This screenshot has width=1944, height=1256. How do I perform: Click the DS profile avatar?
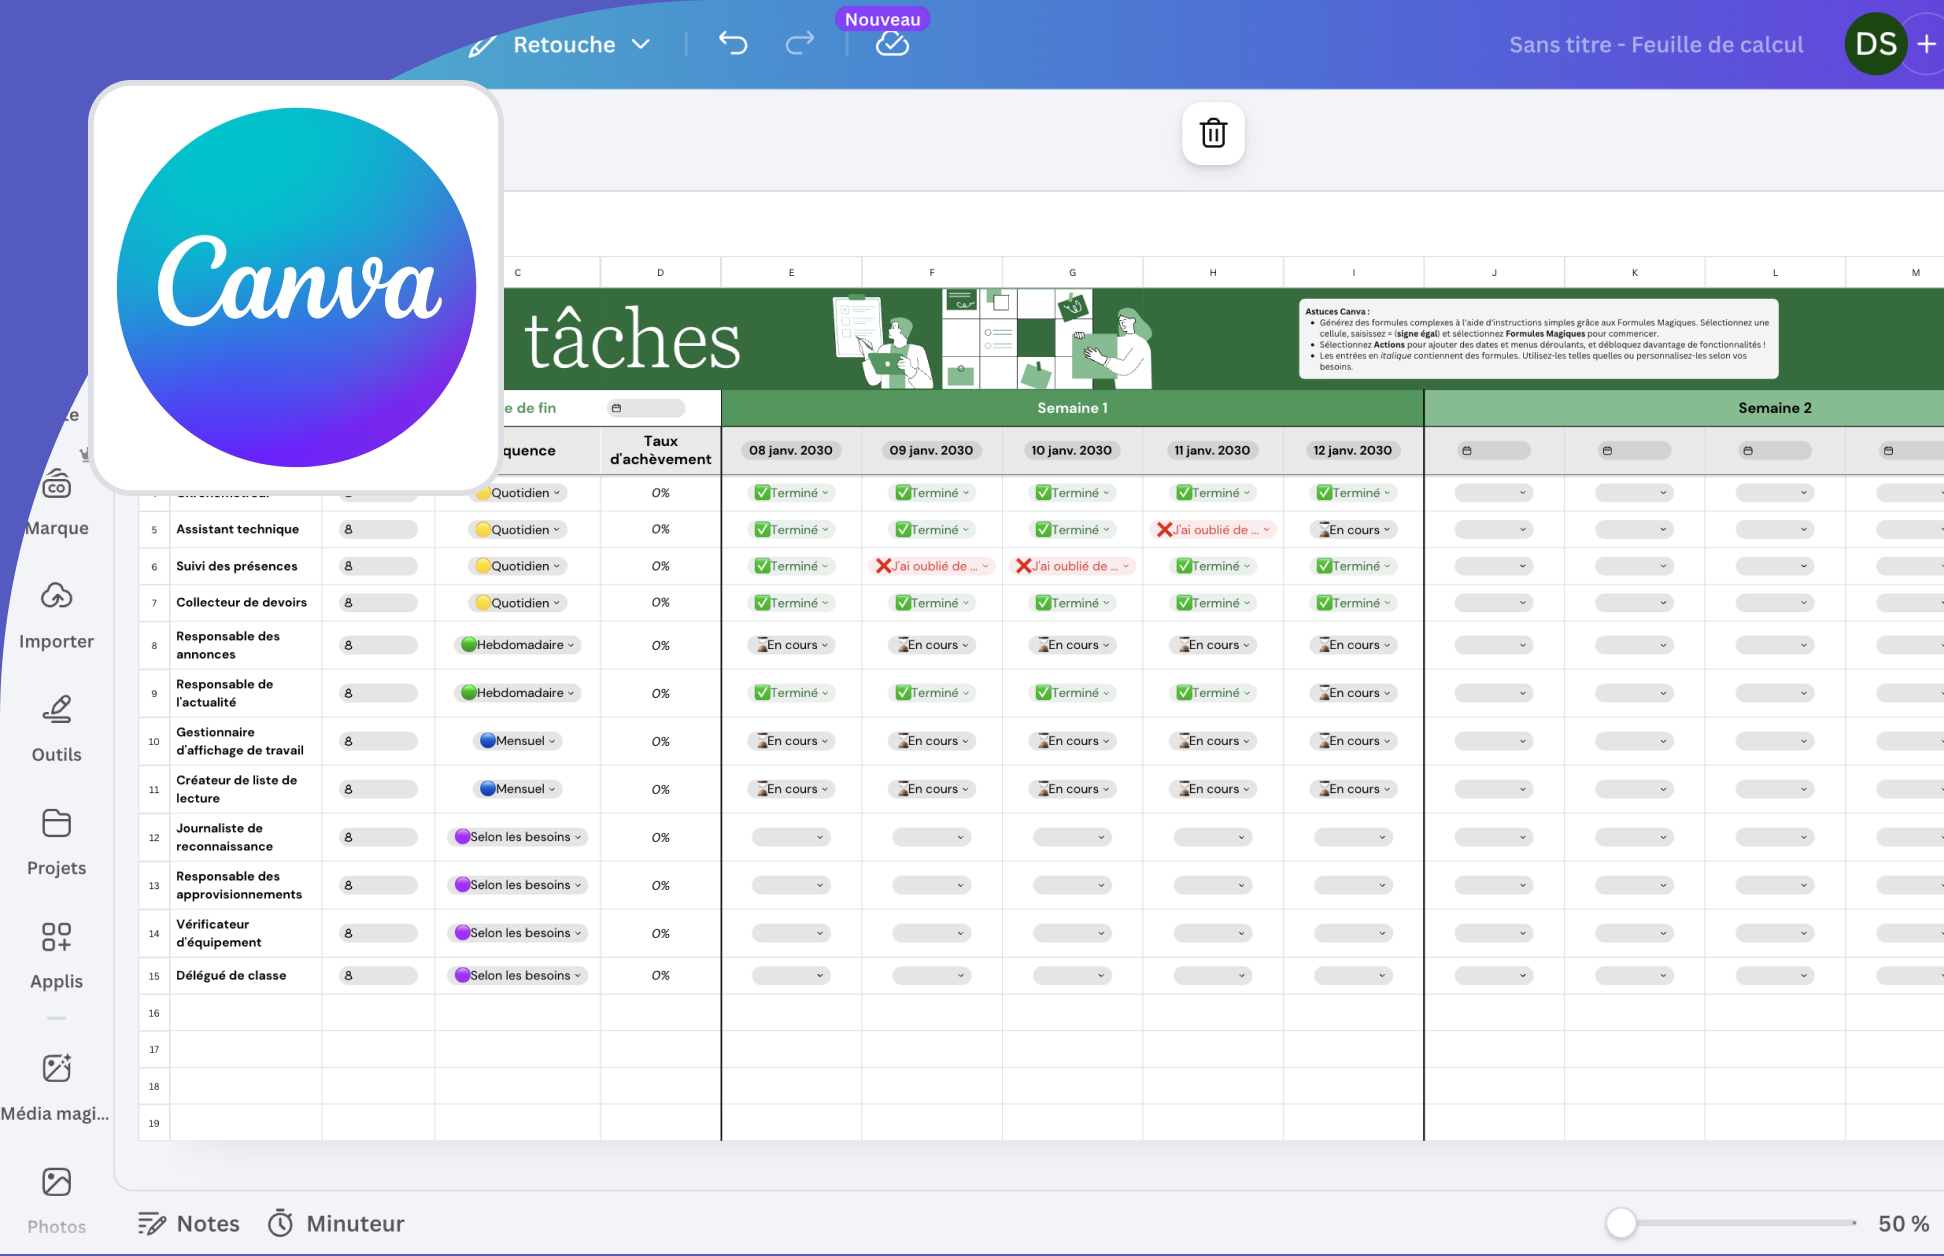[1875, 44]
